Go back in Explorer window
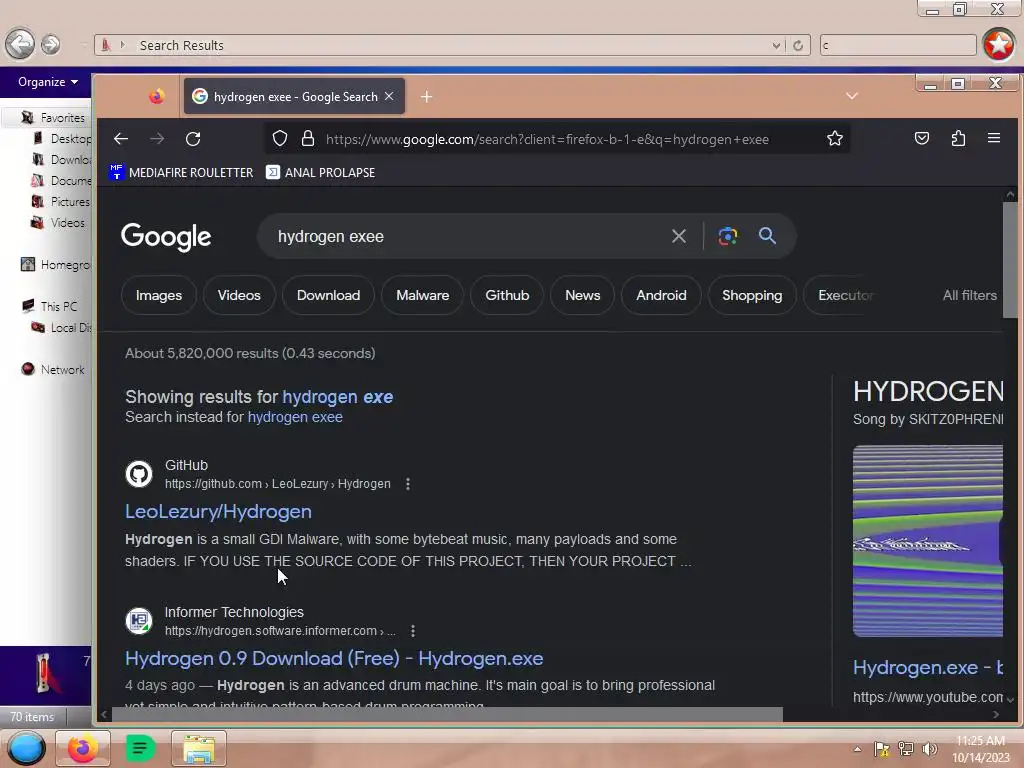Image resolution: width=1024 pixels, height=768 pixels. pos(20,44)
